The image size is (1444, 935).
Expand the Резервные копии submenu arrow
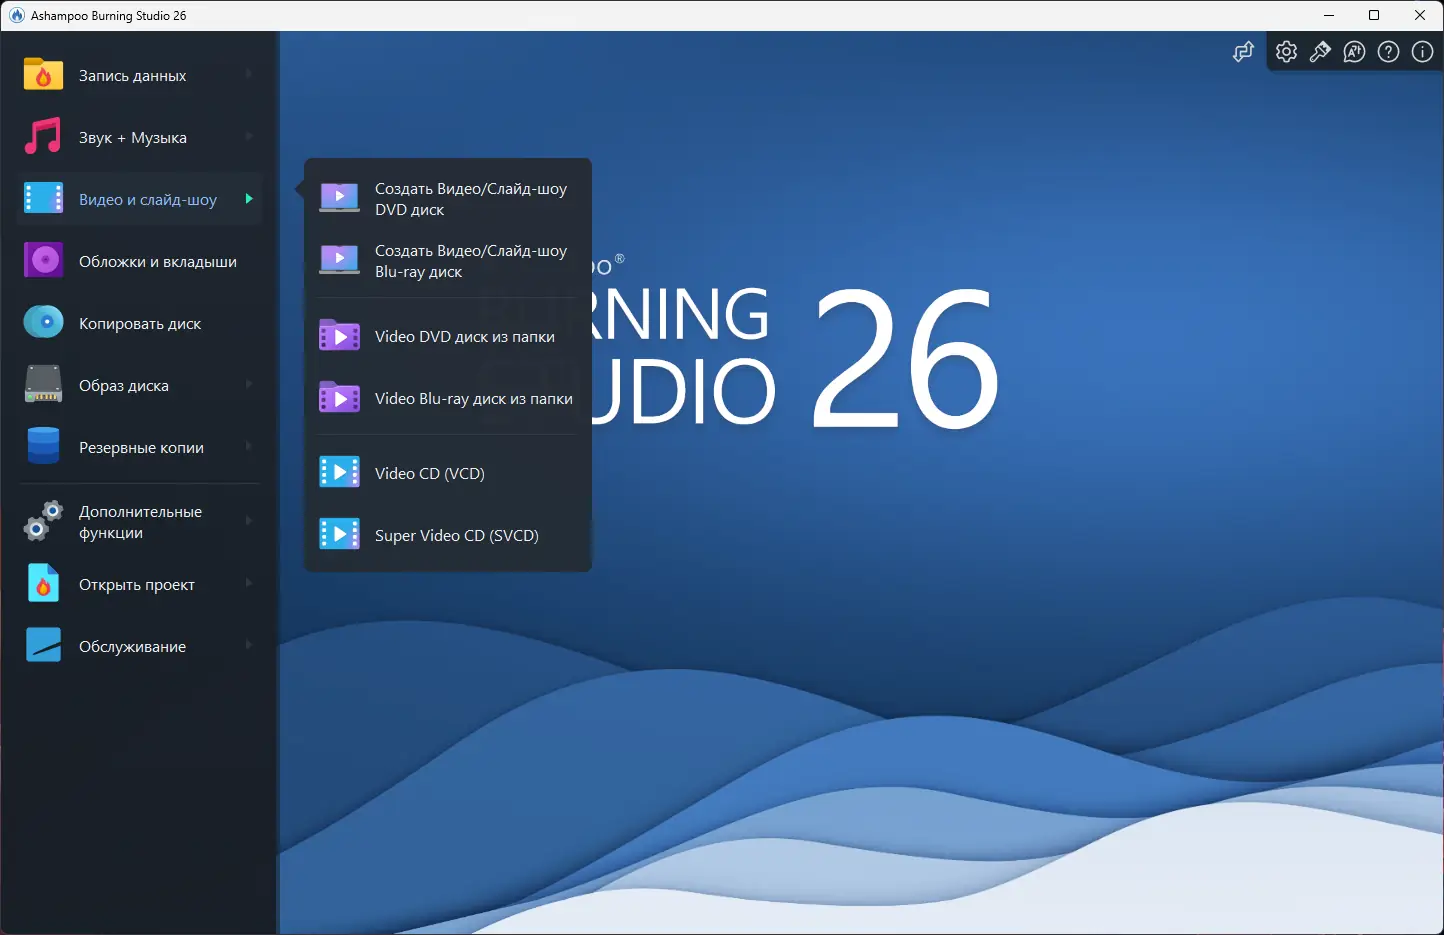click(249, 446)
